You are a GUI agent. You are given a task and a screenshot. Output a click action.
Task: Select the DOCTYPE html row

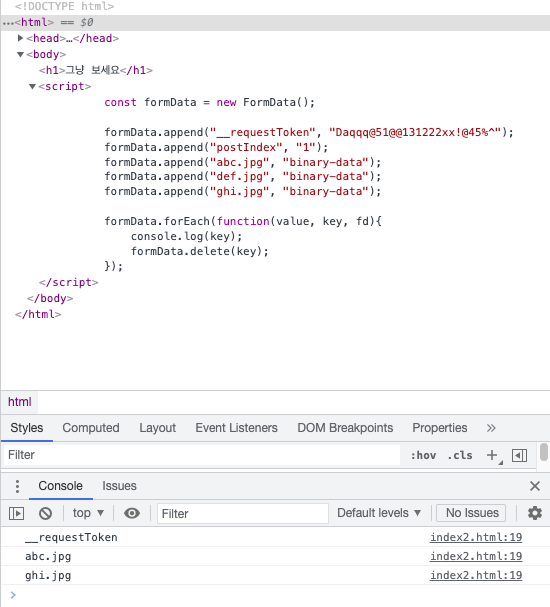64,7
